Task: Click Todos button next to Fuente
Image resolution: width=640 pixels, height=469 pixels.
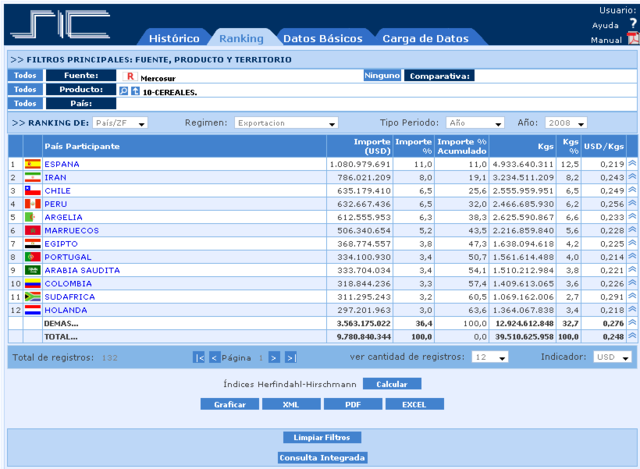Action: [x=25, y=75]
